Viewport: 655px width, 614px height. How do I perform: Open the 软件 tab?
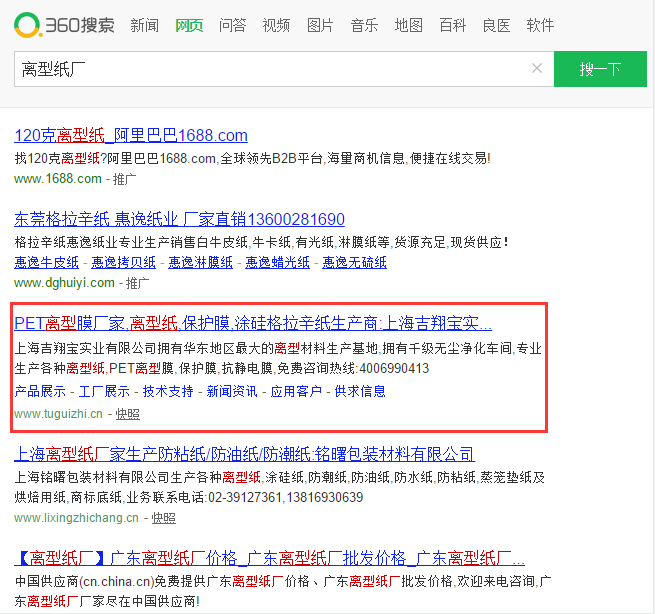point(540,25)
